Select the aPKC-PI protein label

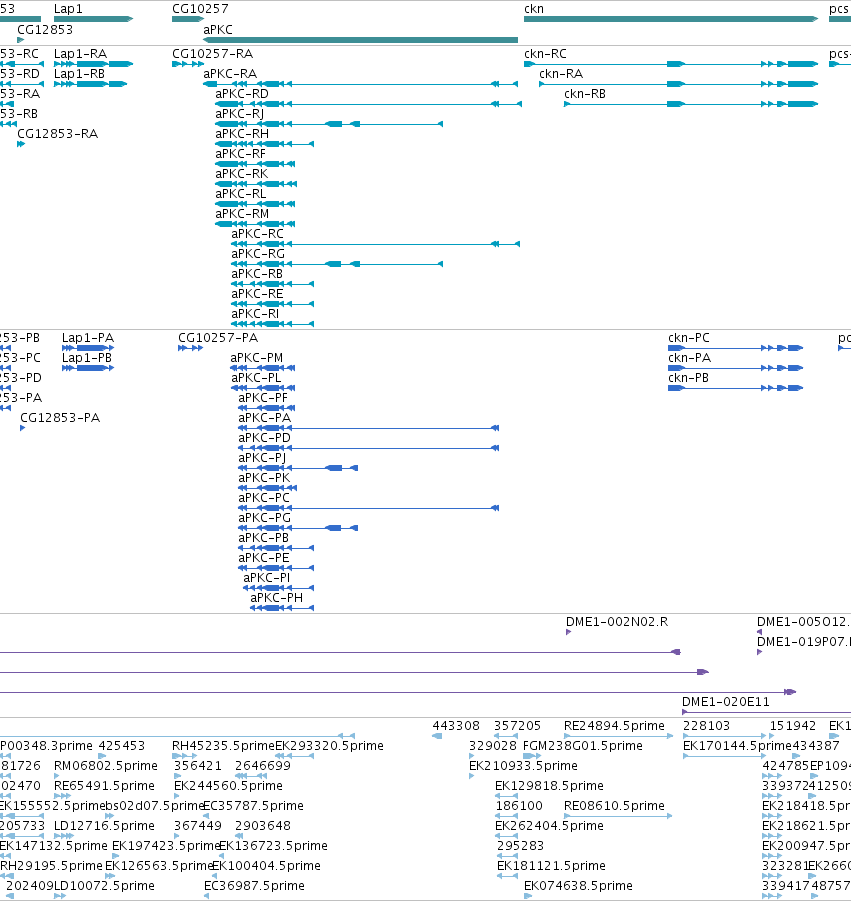pyautogui.click(x=267, y=578)
